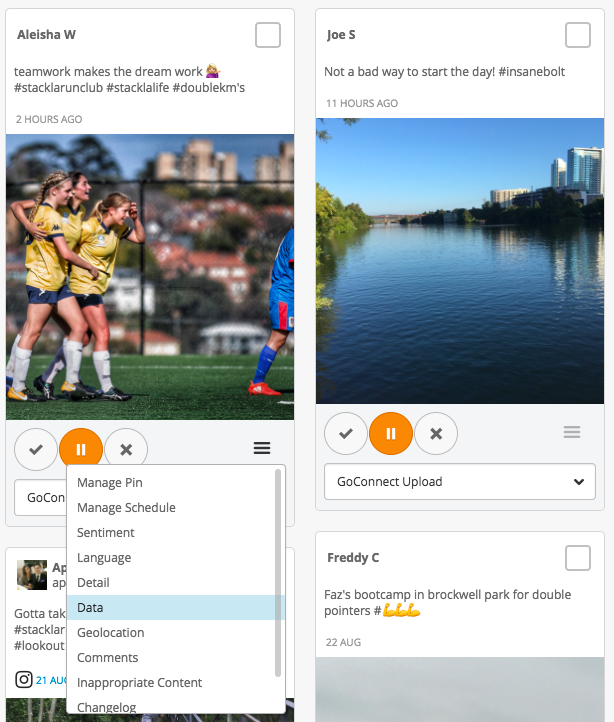Select the Aleisha W post checkbox

pos(268,35)
